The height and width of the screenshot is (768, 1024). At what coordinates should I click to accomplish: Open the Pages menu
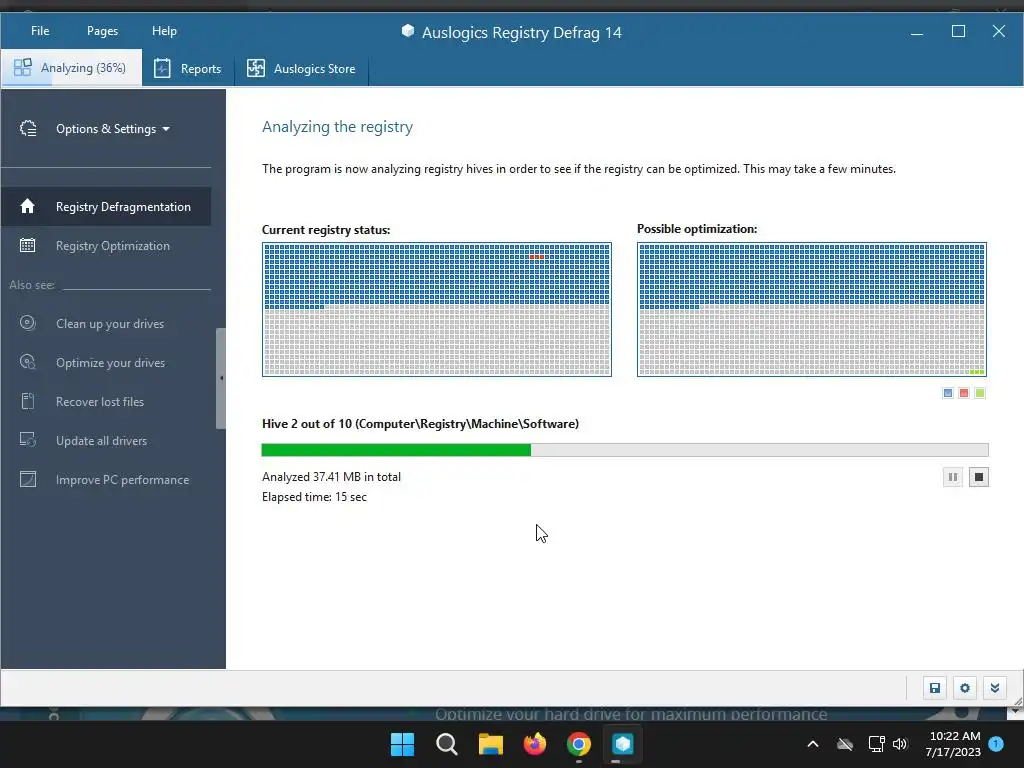click(x=102, y=31)
